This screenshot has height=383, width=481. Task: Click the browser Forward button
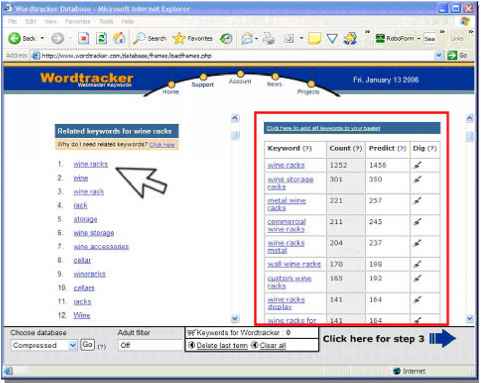pos(57,39)
